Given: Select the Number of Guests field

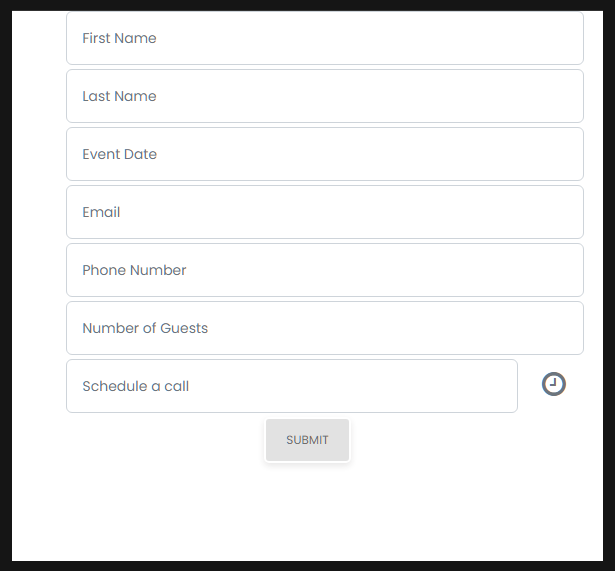Looking at the screenshot, I should (x=325, y=328).
